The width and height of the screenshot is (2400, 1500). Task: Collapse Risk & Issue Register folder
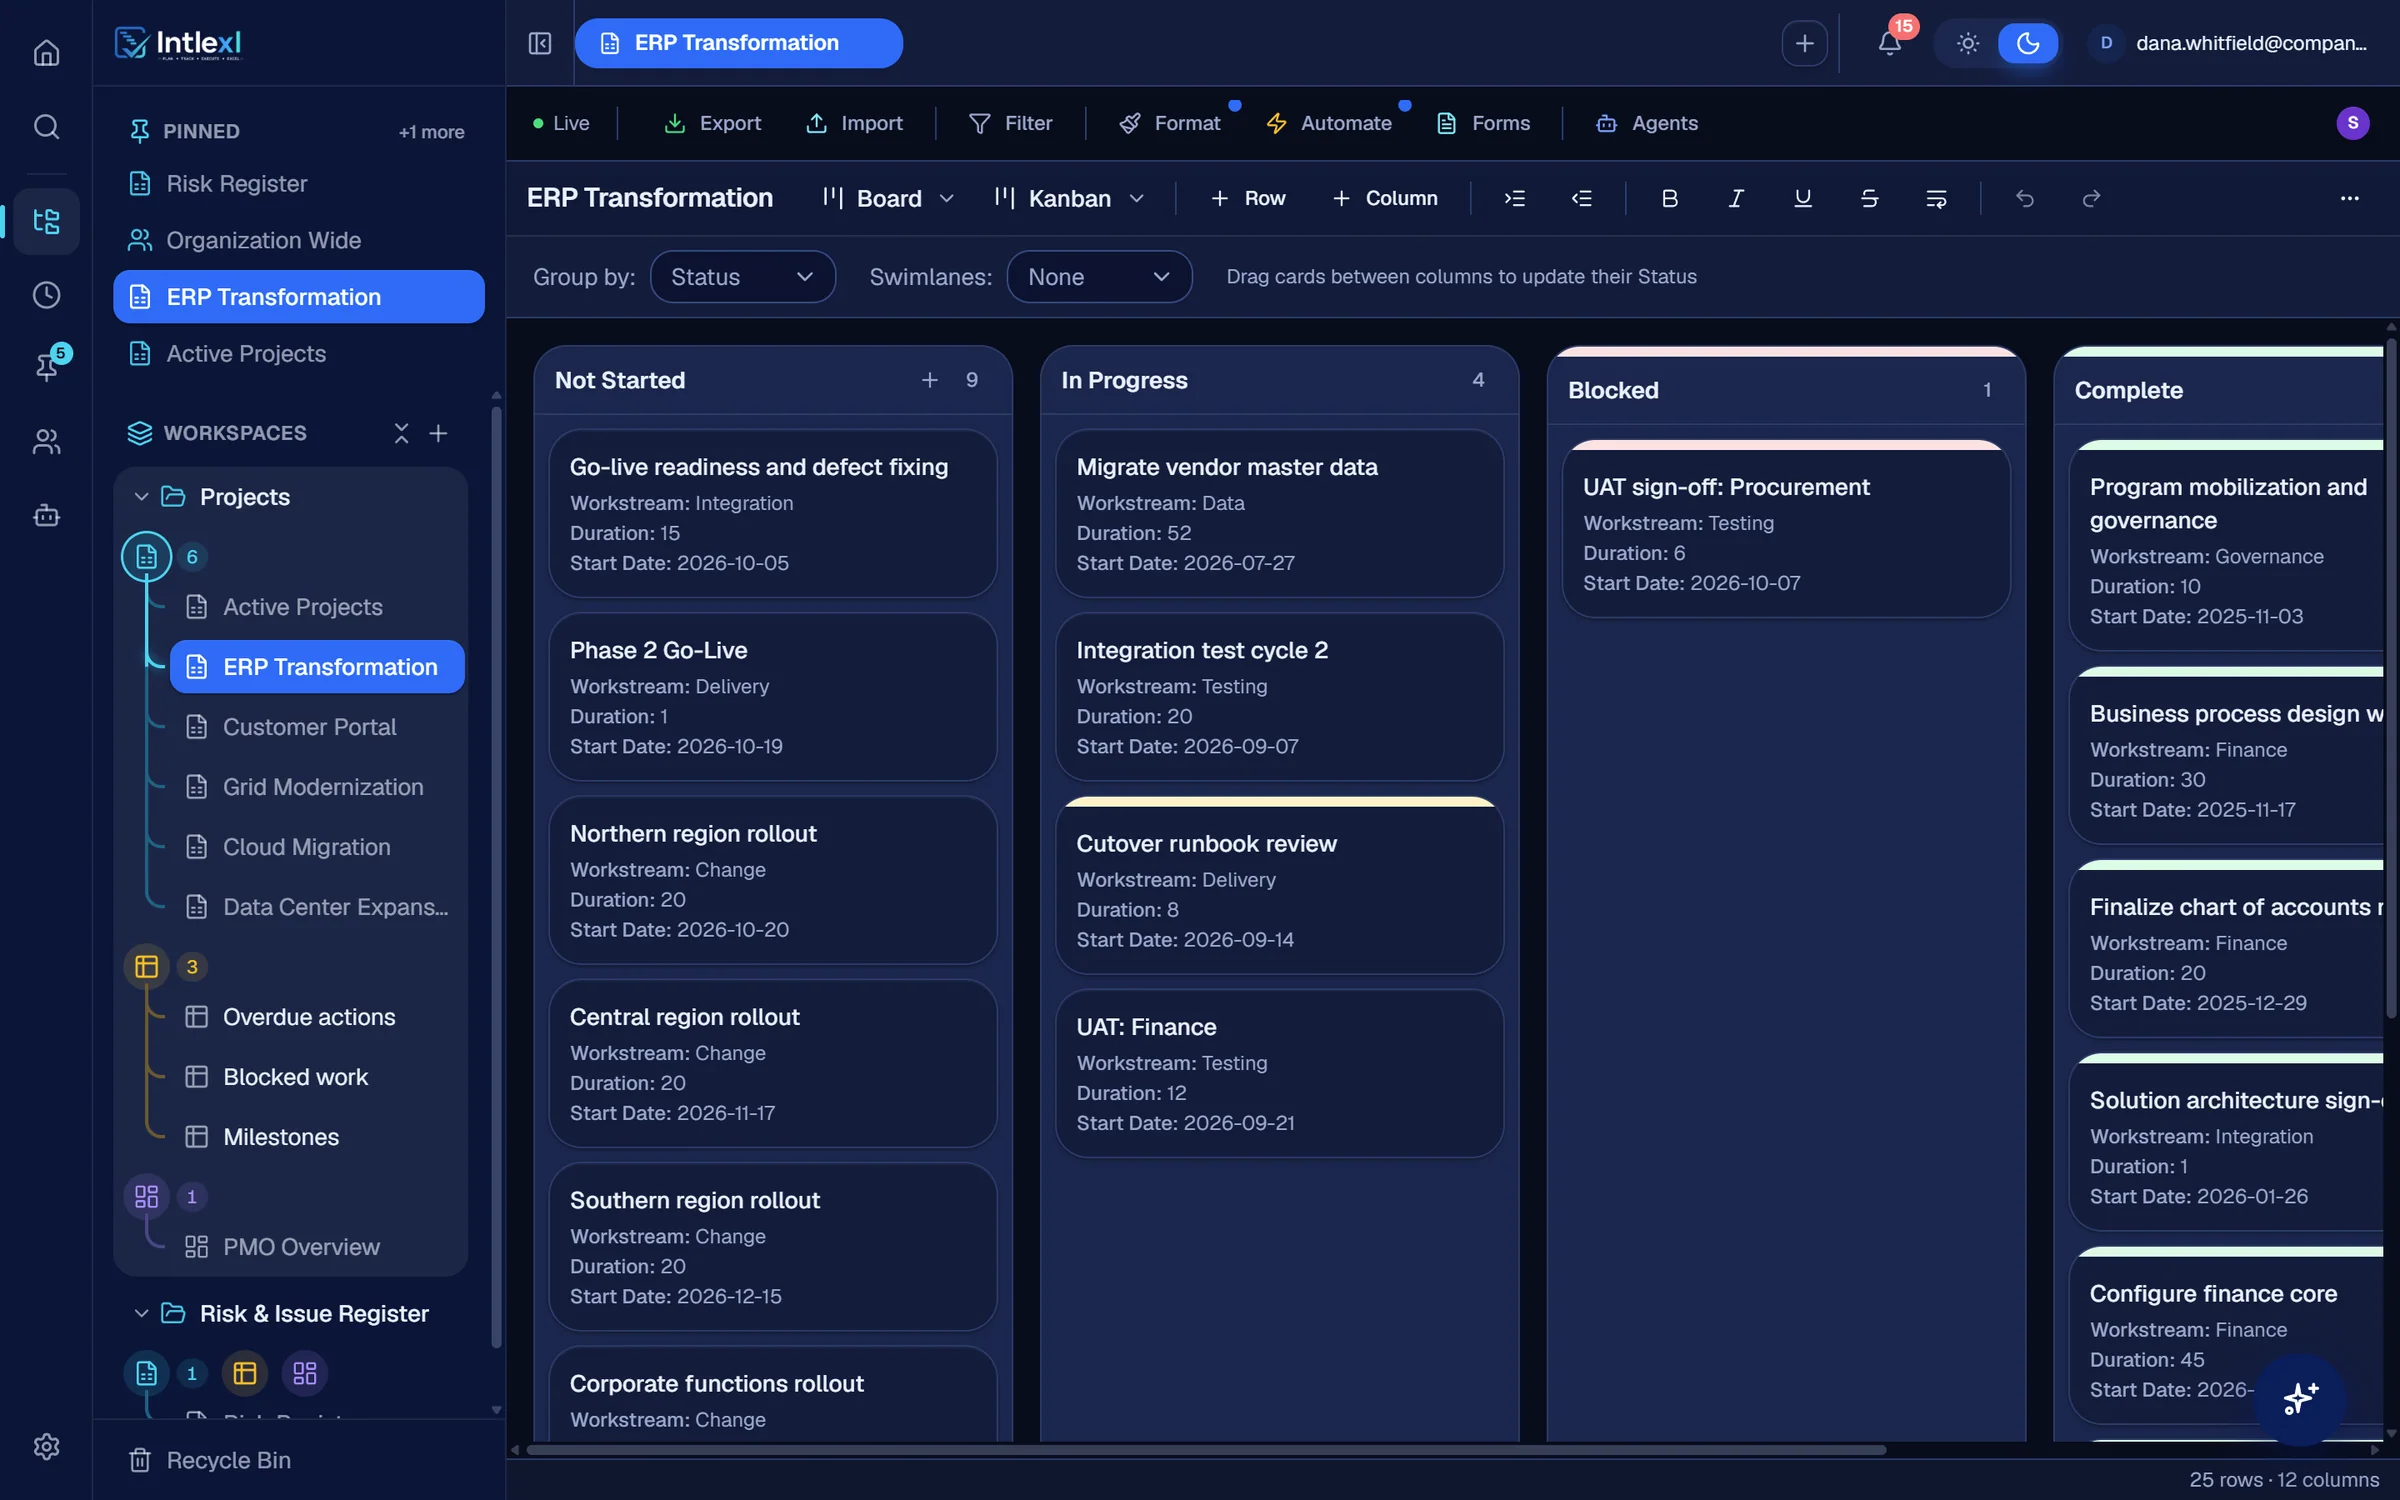point(141,1313)
